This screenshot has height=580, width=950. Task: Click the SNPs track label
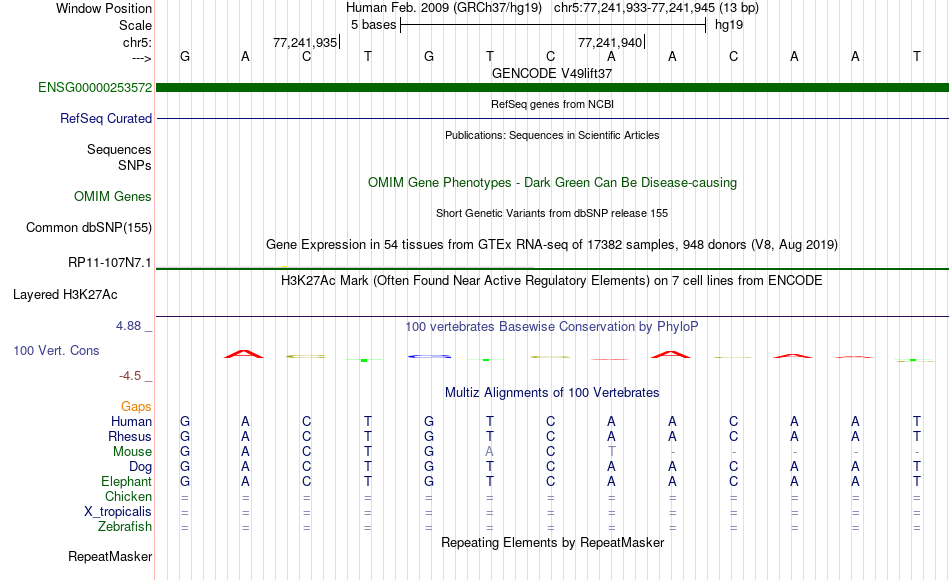(135, 165)
